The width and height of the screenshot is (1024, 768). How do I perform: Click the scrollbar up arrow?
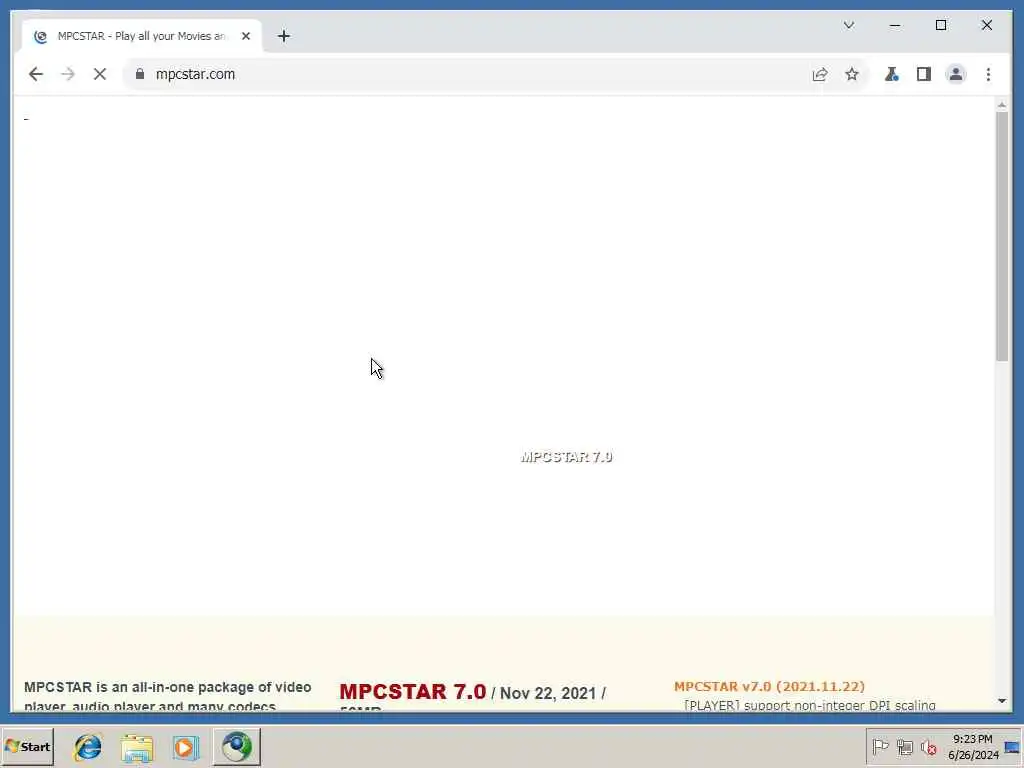(x=1002, y=105)
